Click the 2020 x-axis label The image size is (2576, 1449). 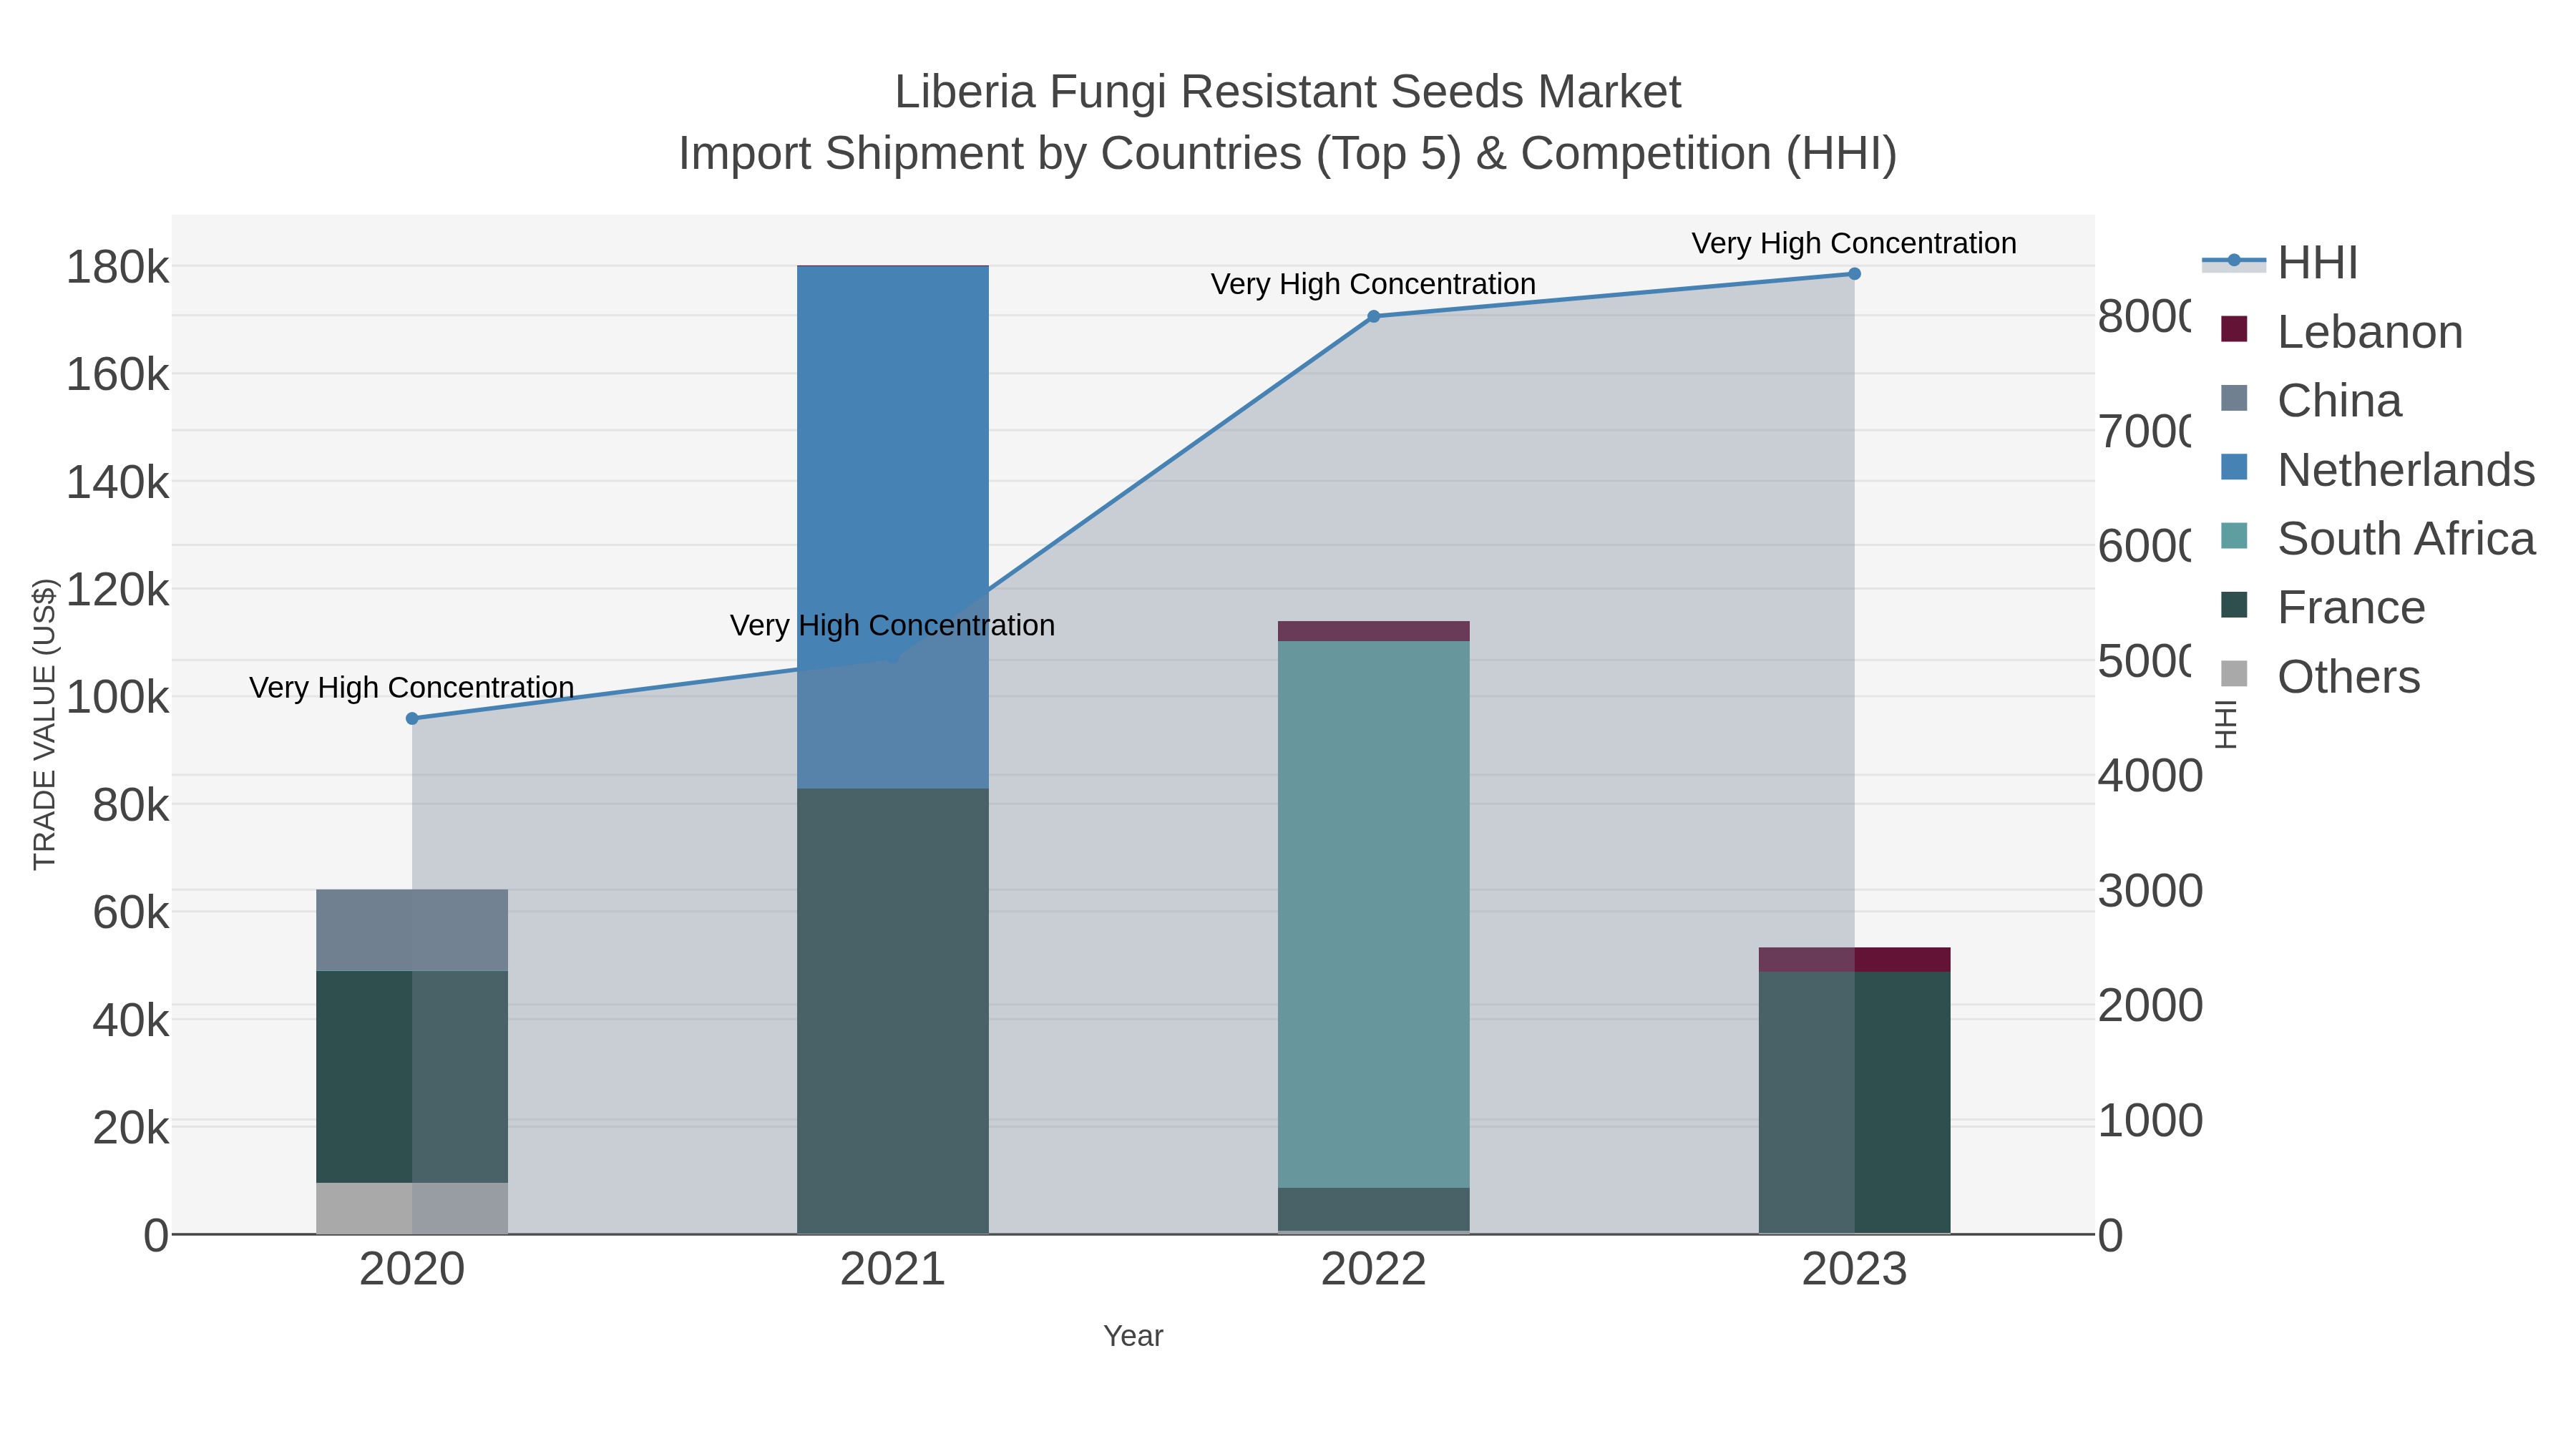point(412,1270)
